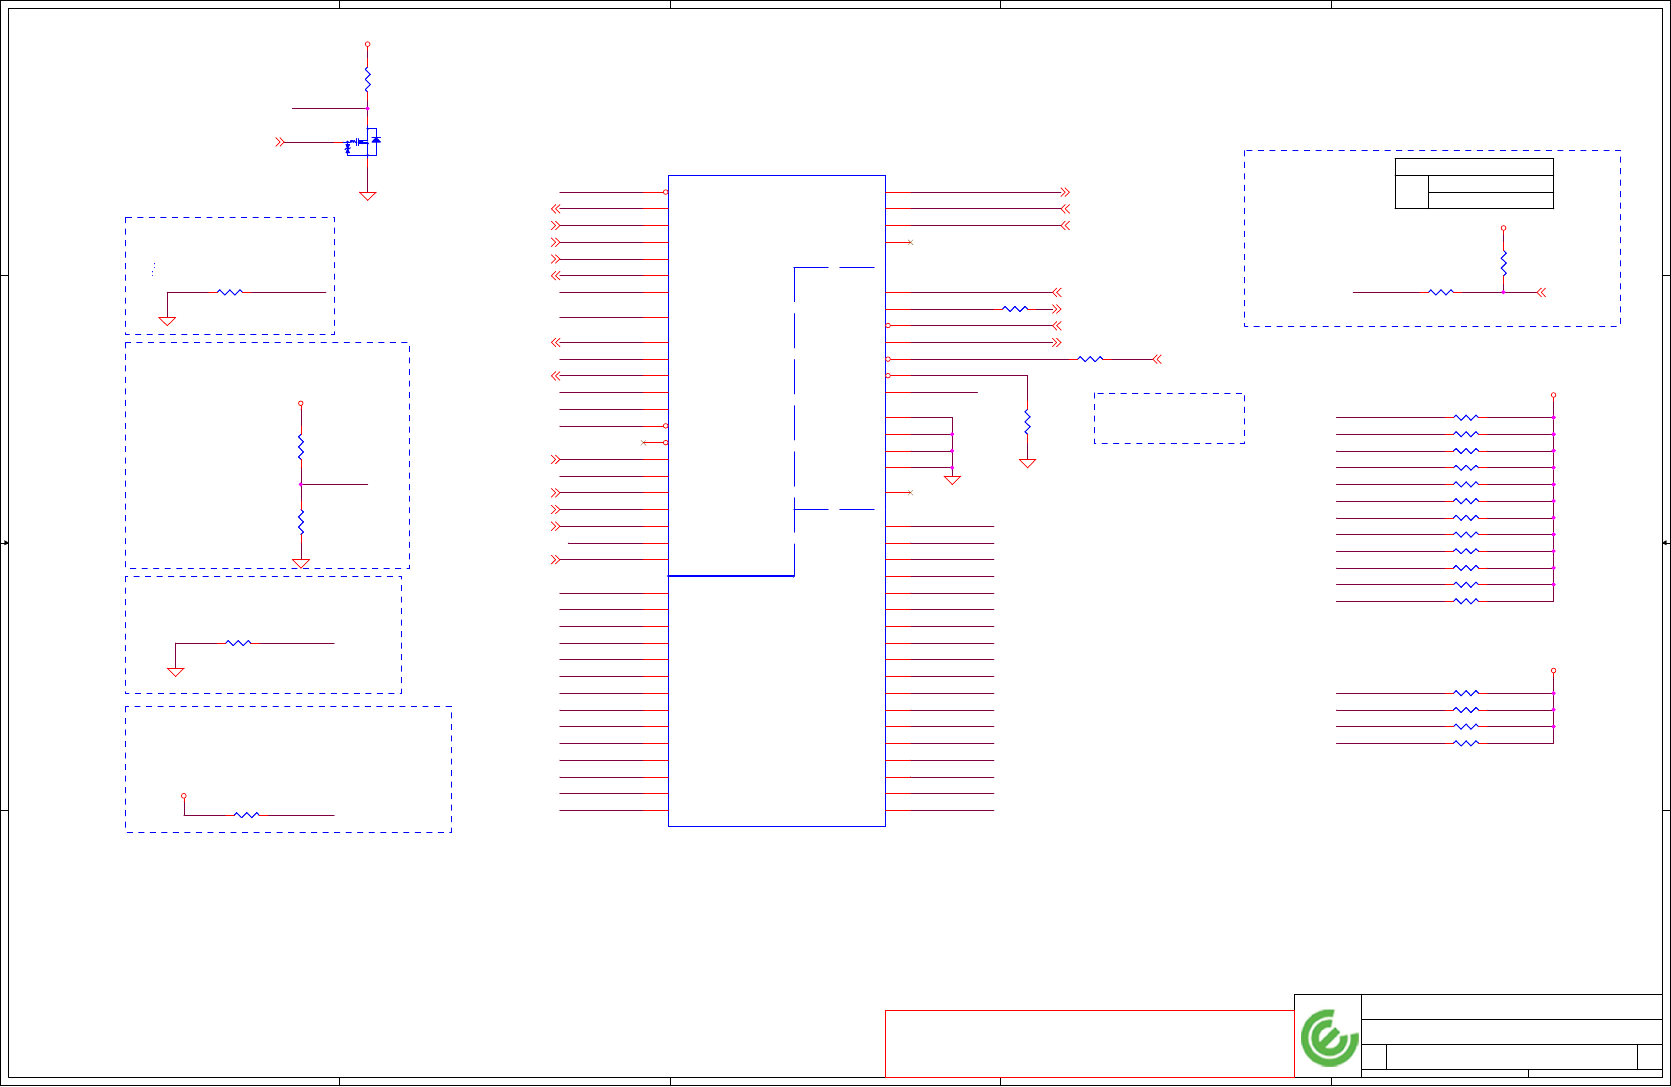Click the ground symbol in the topmost left dashed box
Image resolution: width=1671 pixels, height=1087 pixels.
[167, 321]
